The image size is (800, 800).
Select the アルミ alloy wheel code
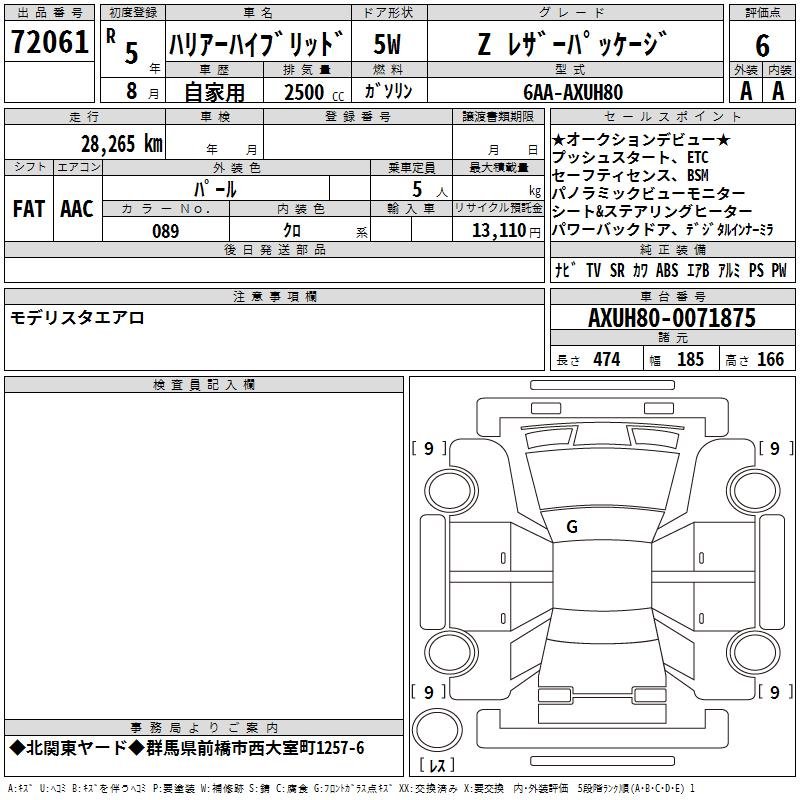pos(729,270)
